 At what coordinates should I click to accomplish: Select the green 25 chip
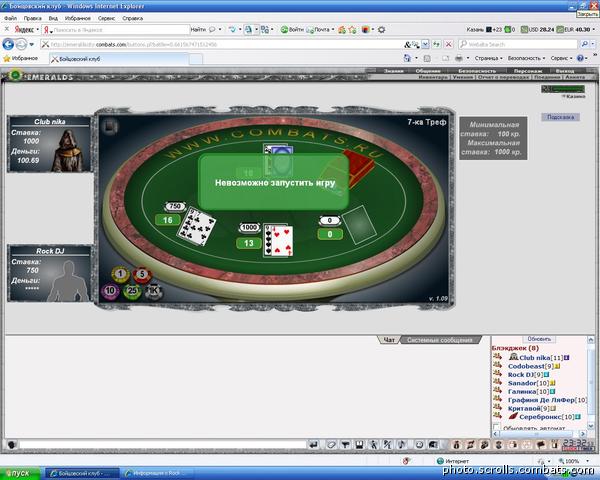coord(132,291)
